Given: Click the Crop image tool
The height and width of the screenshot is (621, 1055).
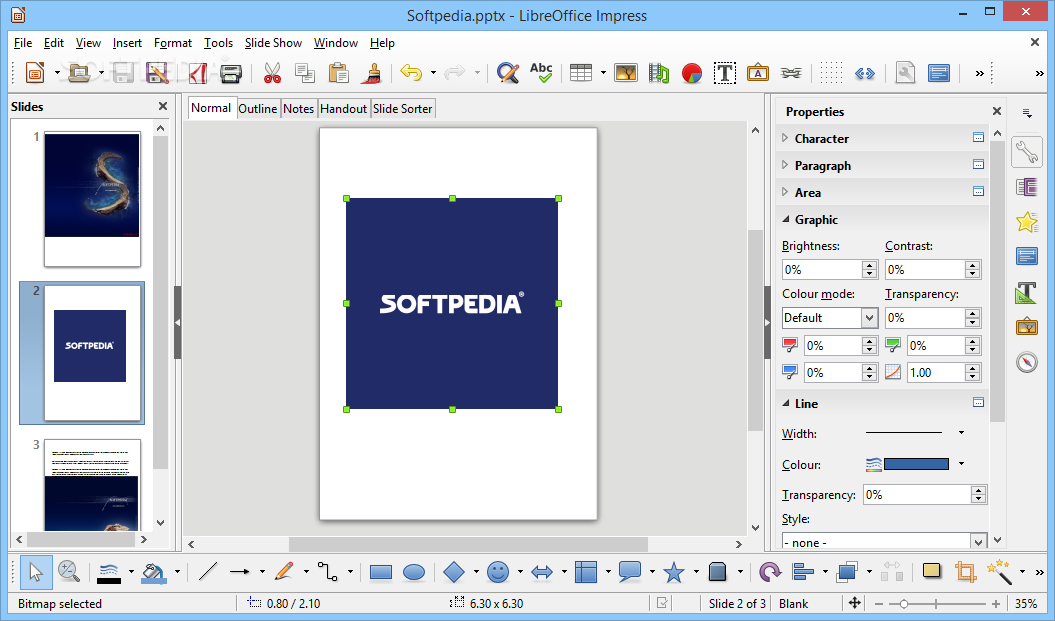Looking at the screenshot, I should (x=966, y=573).
